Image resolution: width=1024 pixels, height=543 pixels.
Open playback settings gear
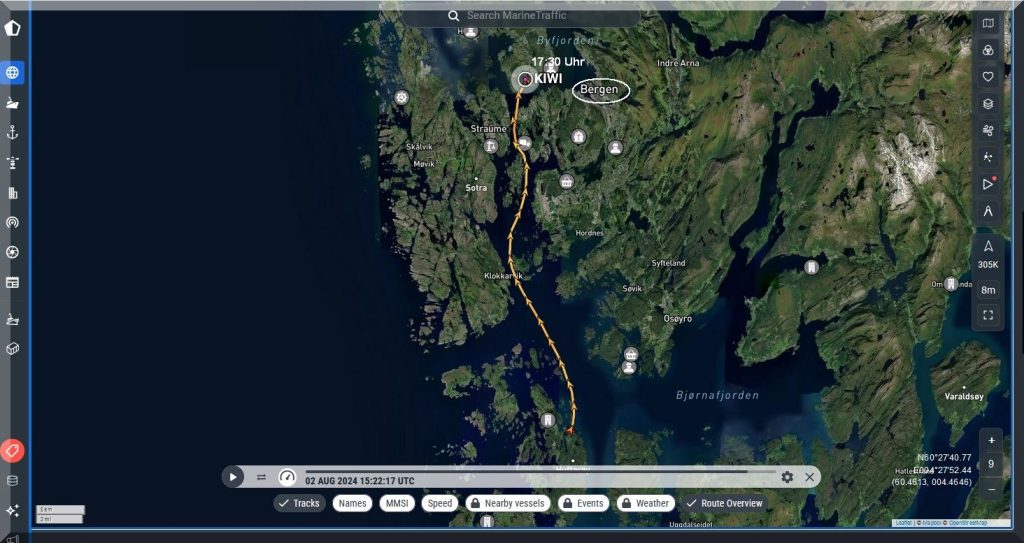(x=787, y=477)
